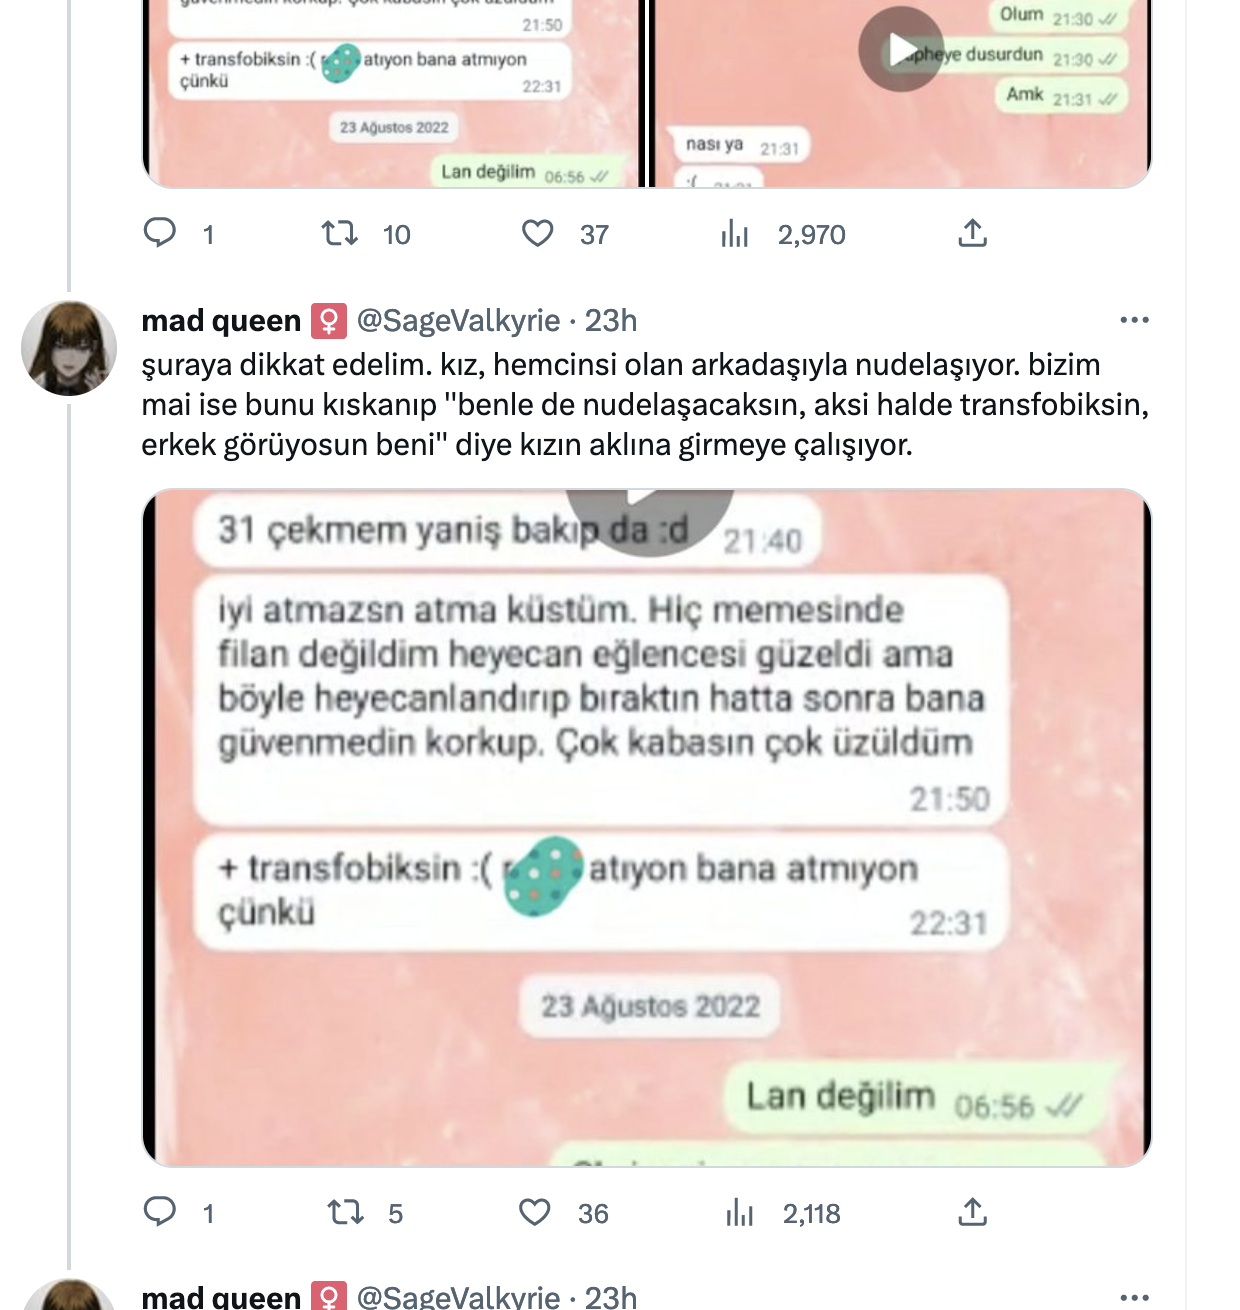Open more options for the bottom mad queen tweet
The width and height of the screenshot is (1240, 1310).
pos(1134,1297)
